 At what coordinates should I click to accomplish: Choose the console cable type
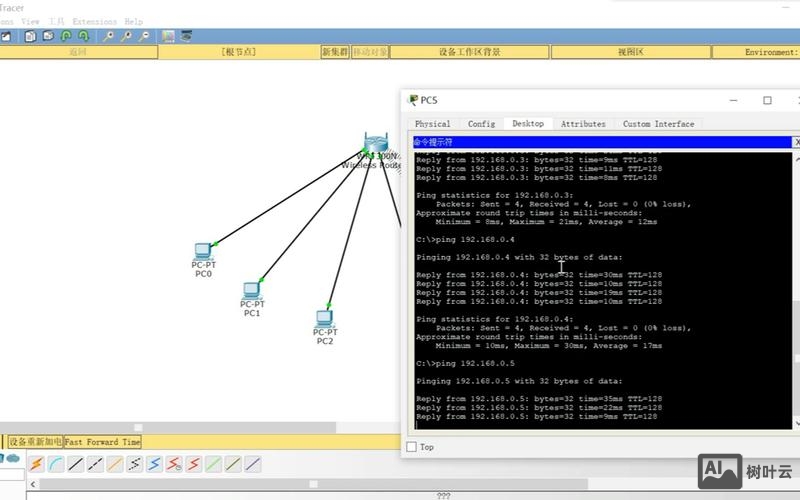[x=56, y=464]
